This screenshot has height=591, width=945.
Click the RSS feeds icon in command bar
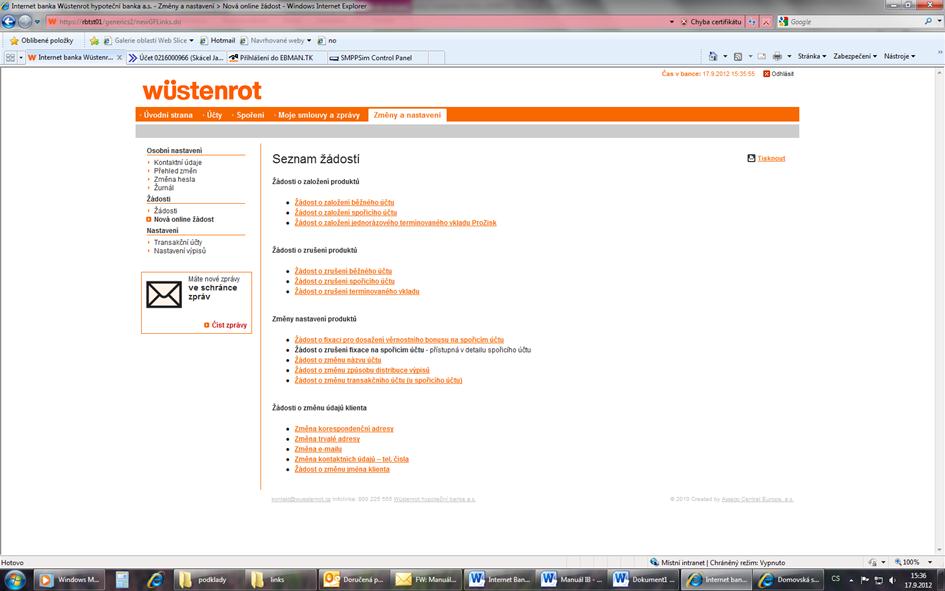(x=738, y=56)
